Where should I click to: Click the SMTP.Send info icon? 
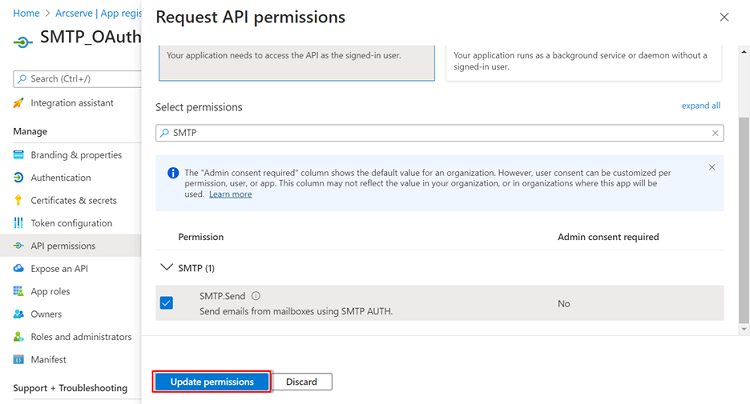coord(256,296)
